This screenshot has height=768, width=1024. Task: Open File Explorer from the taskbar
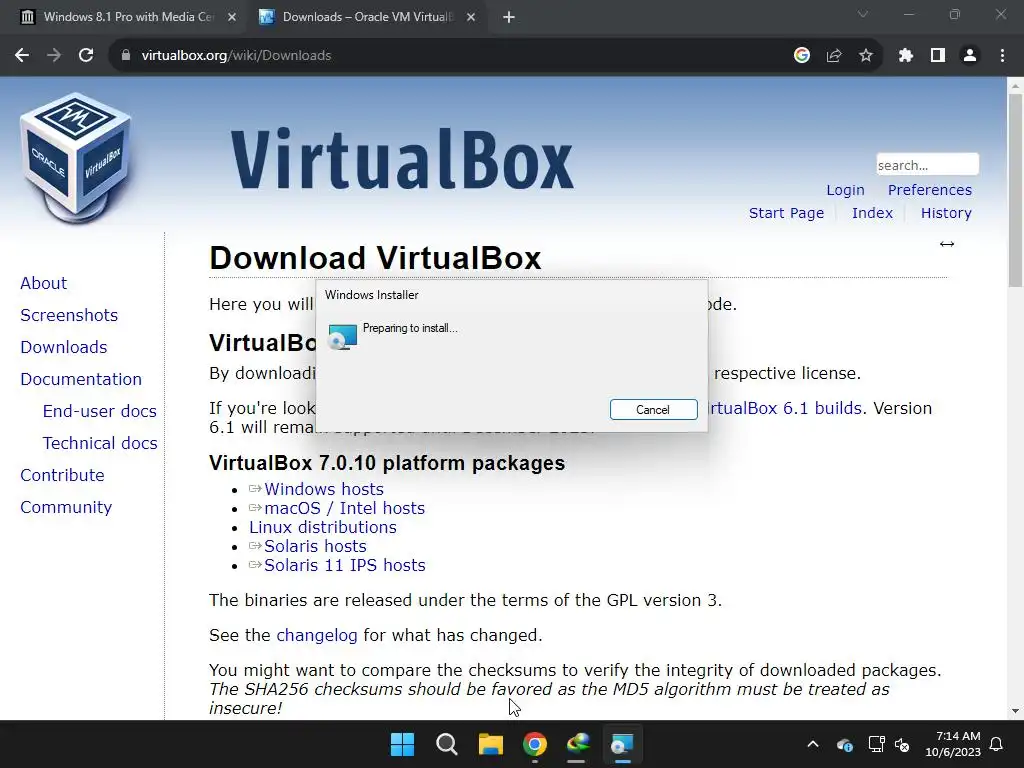490,744
